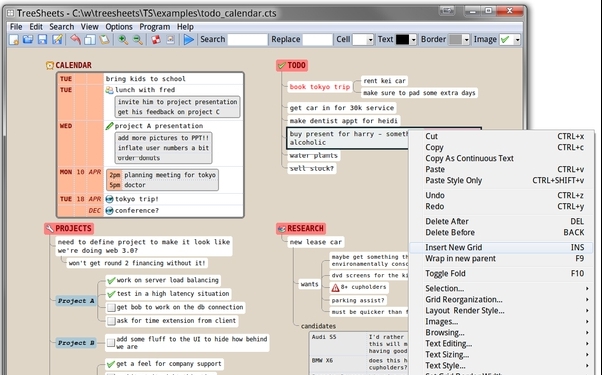Open the Options menu
Image resolution: width=604 pixels, height=375 pixels.
click(x=119, y=27)
